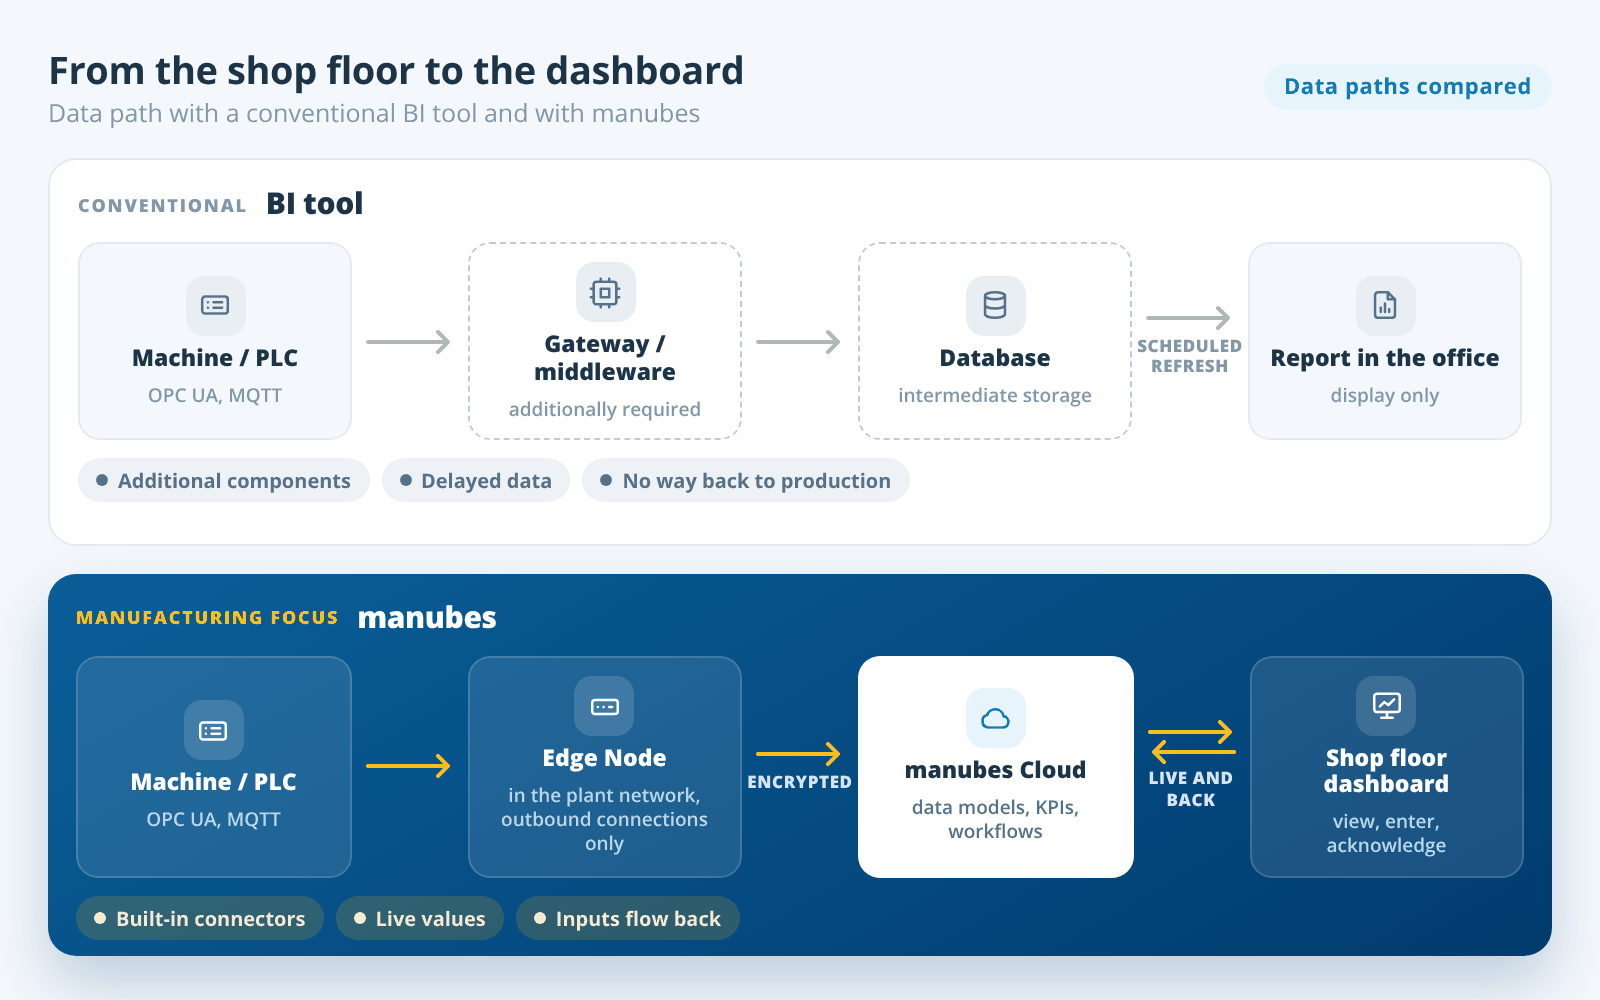
Task: Select the Inputs flow back pill
Action: point(628,918)
